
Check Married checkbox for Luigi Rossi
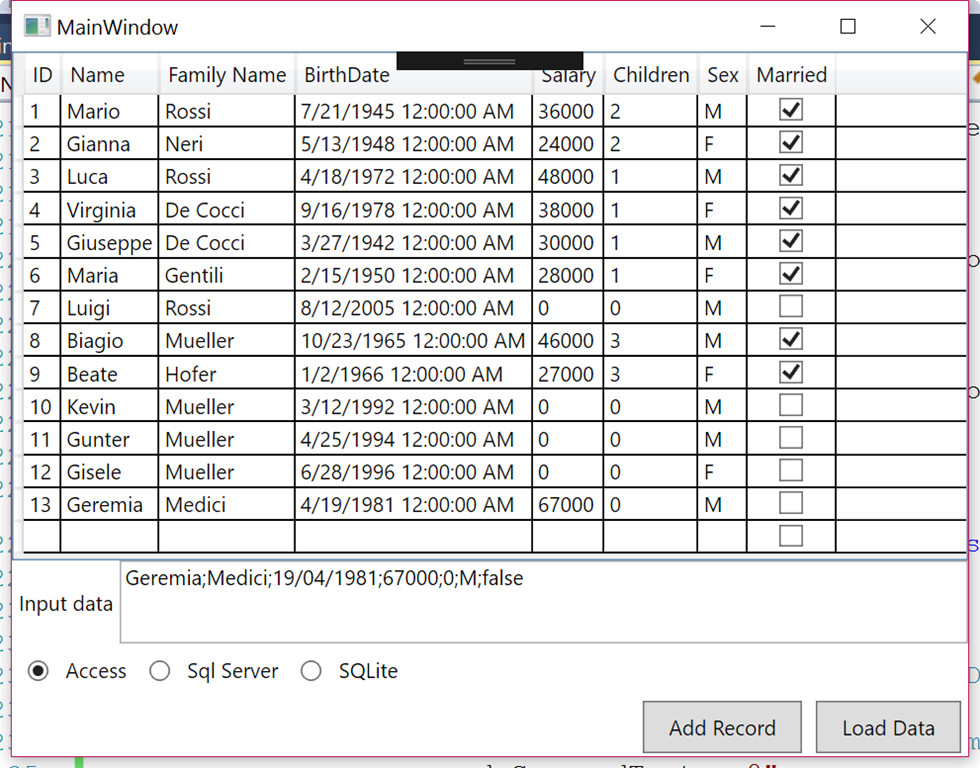[x=791, y=307]
